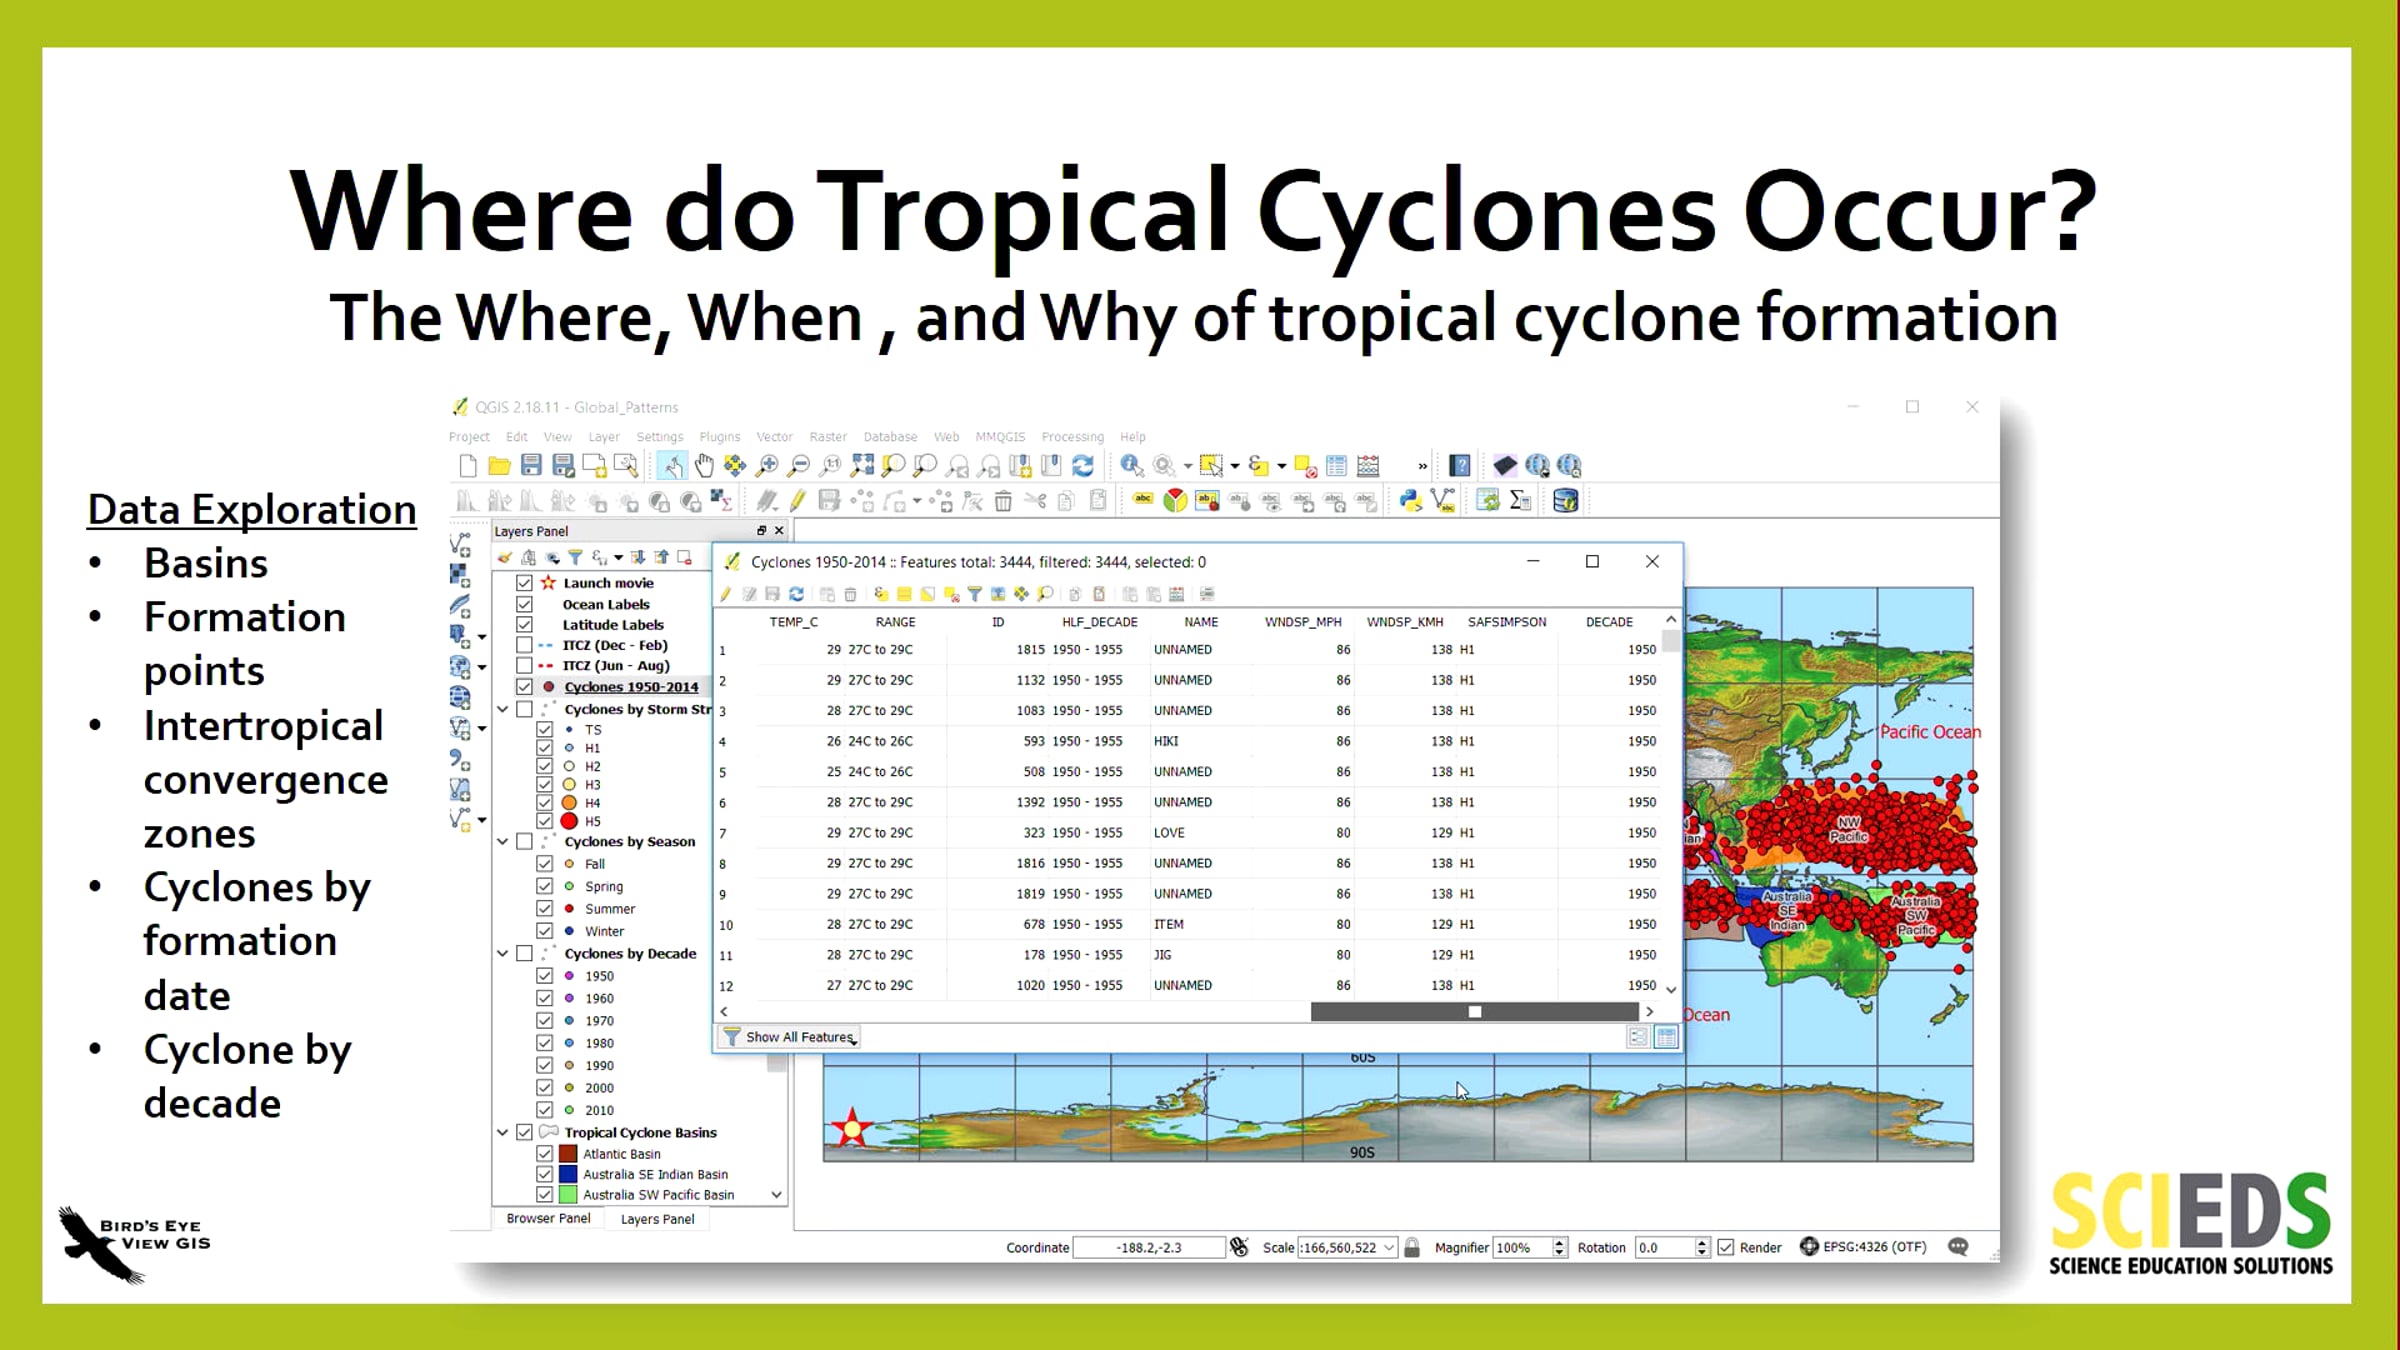Collapse the Cyclones by Storm Strength group
2400x1350 pixels.
point(503,710)
